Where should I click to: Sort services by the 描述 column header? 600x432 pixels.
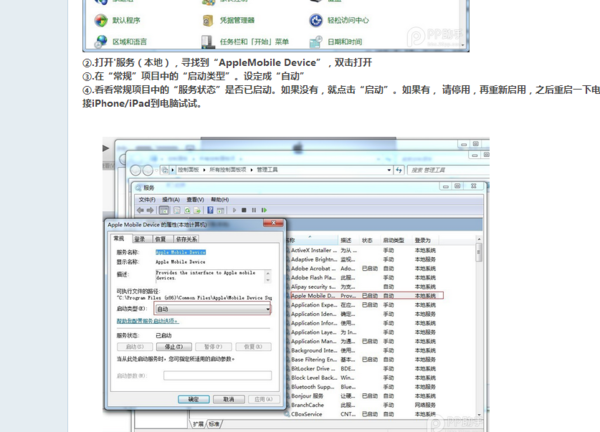pos(346,240)
